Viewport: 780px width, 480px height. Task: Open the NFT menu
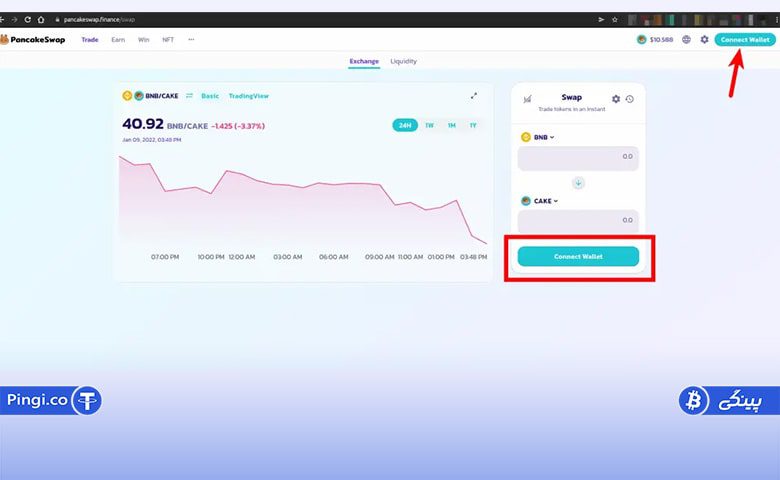pyautogui.click(x=168, y=39)
